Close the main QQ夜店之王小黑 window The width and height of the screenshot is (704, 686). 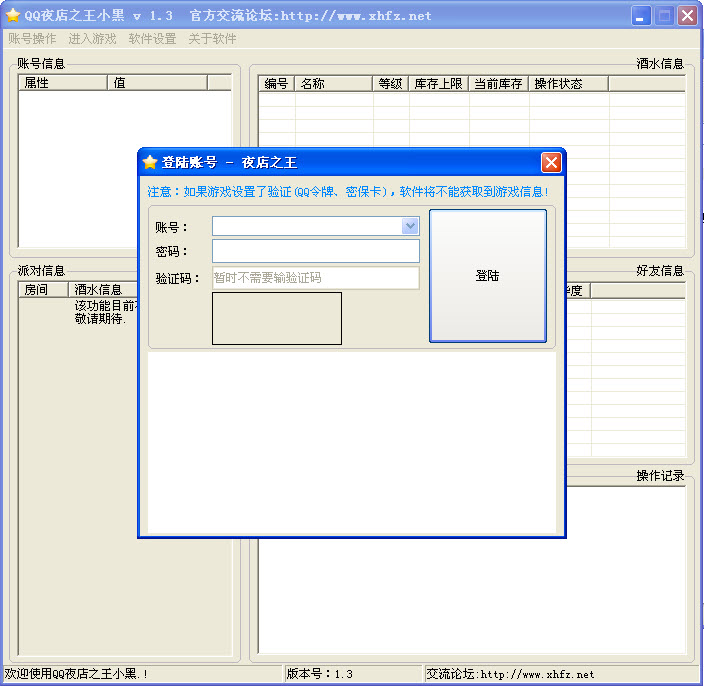(687, 16)
